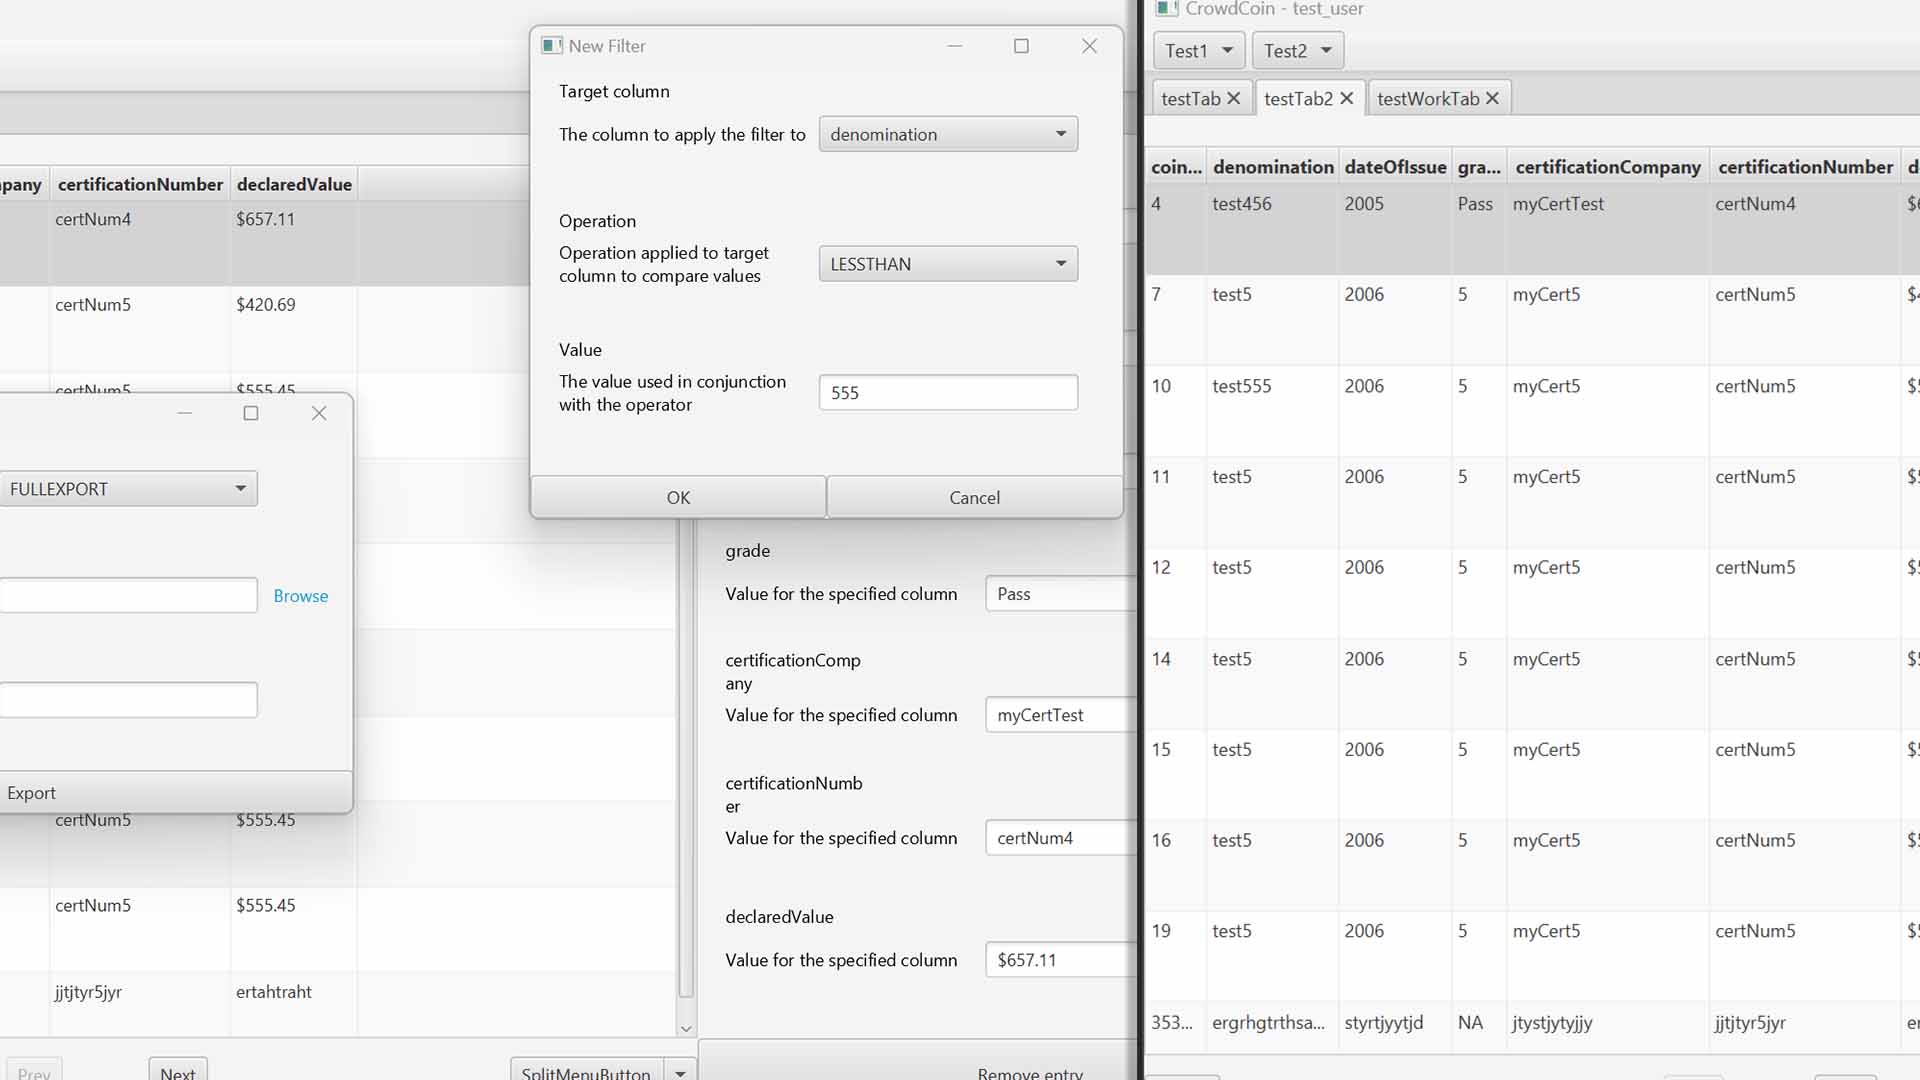
Task: Close the testTab tab with X icon
Action: pyautogui.click(x=1233, y=98)
